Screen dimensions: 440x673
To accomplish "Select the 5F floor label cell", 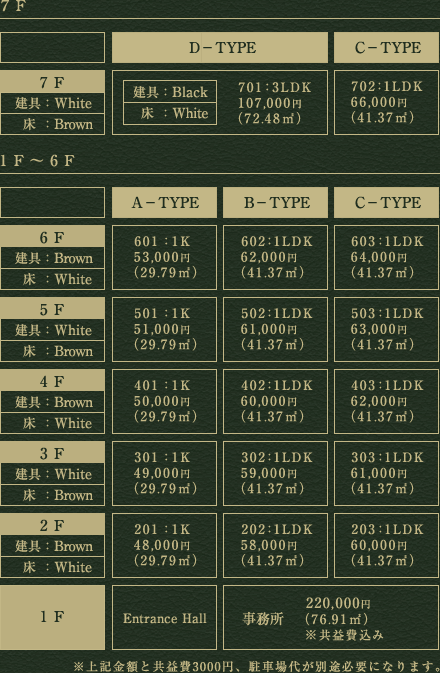I will [52, 309].
